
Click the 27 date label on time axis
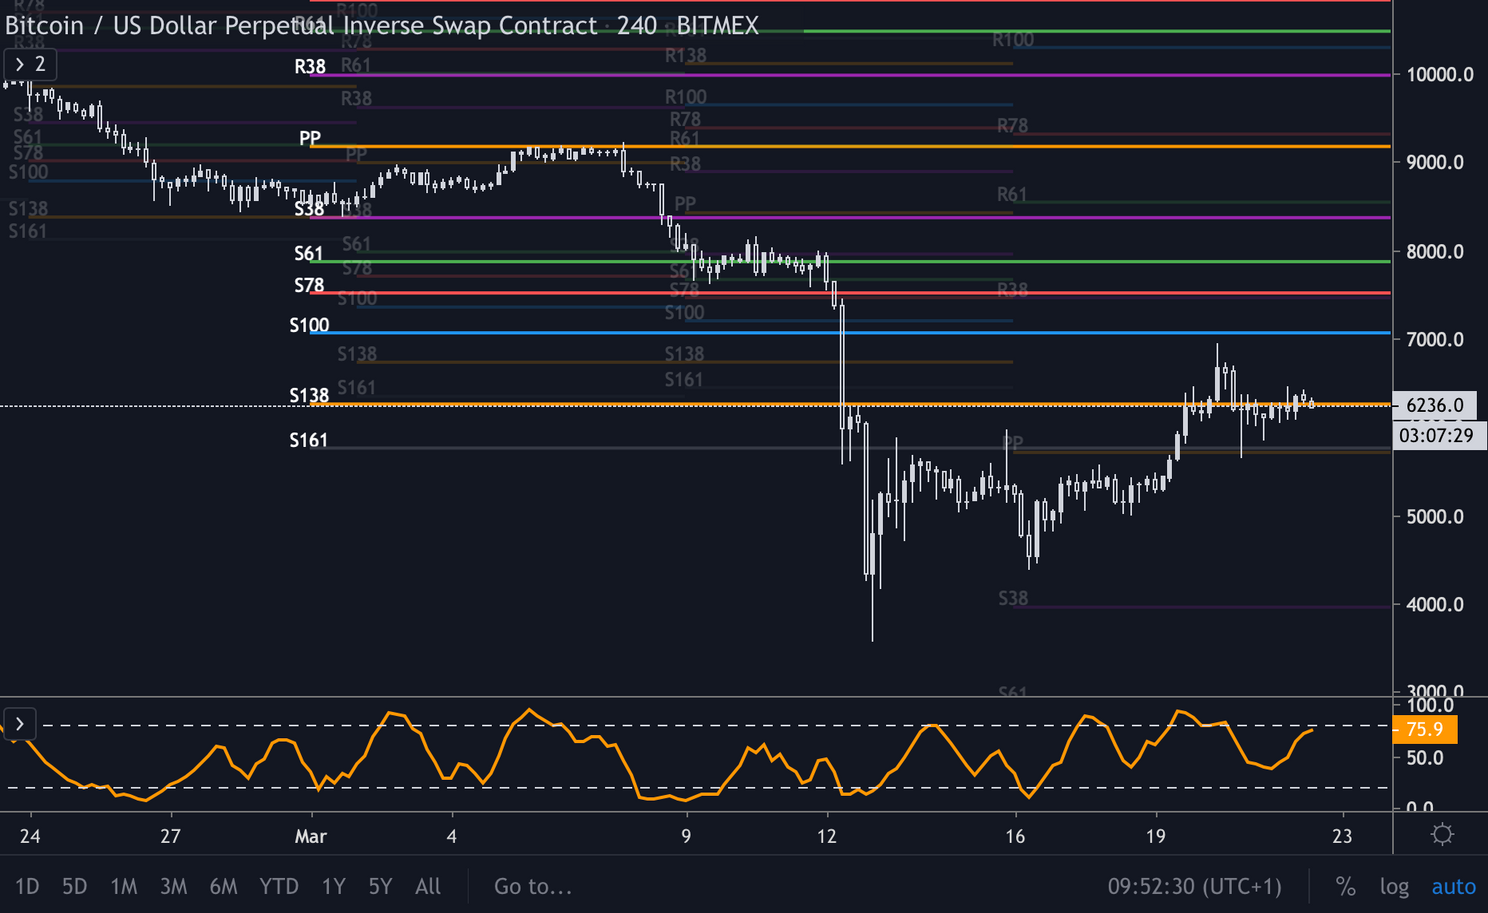[171, 836]
